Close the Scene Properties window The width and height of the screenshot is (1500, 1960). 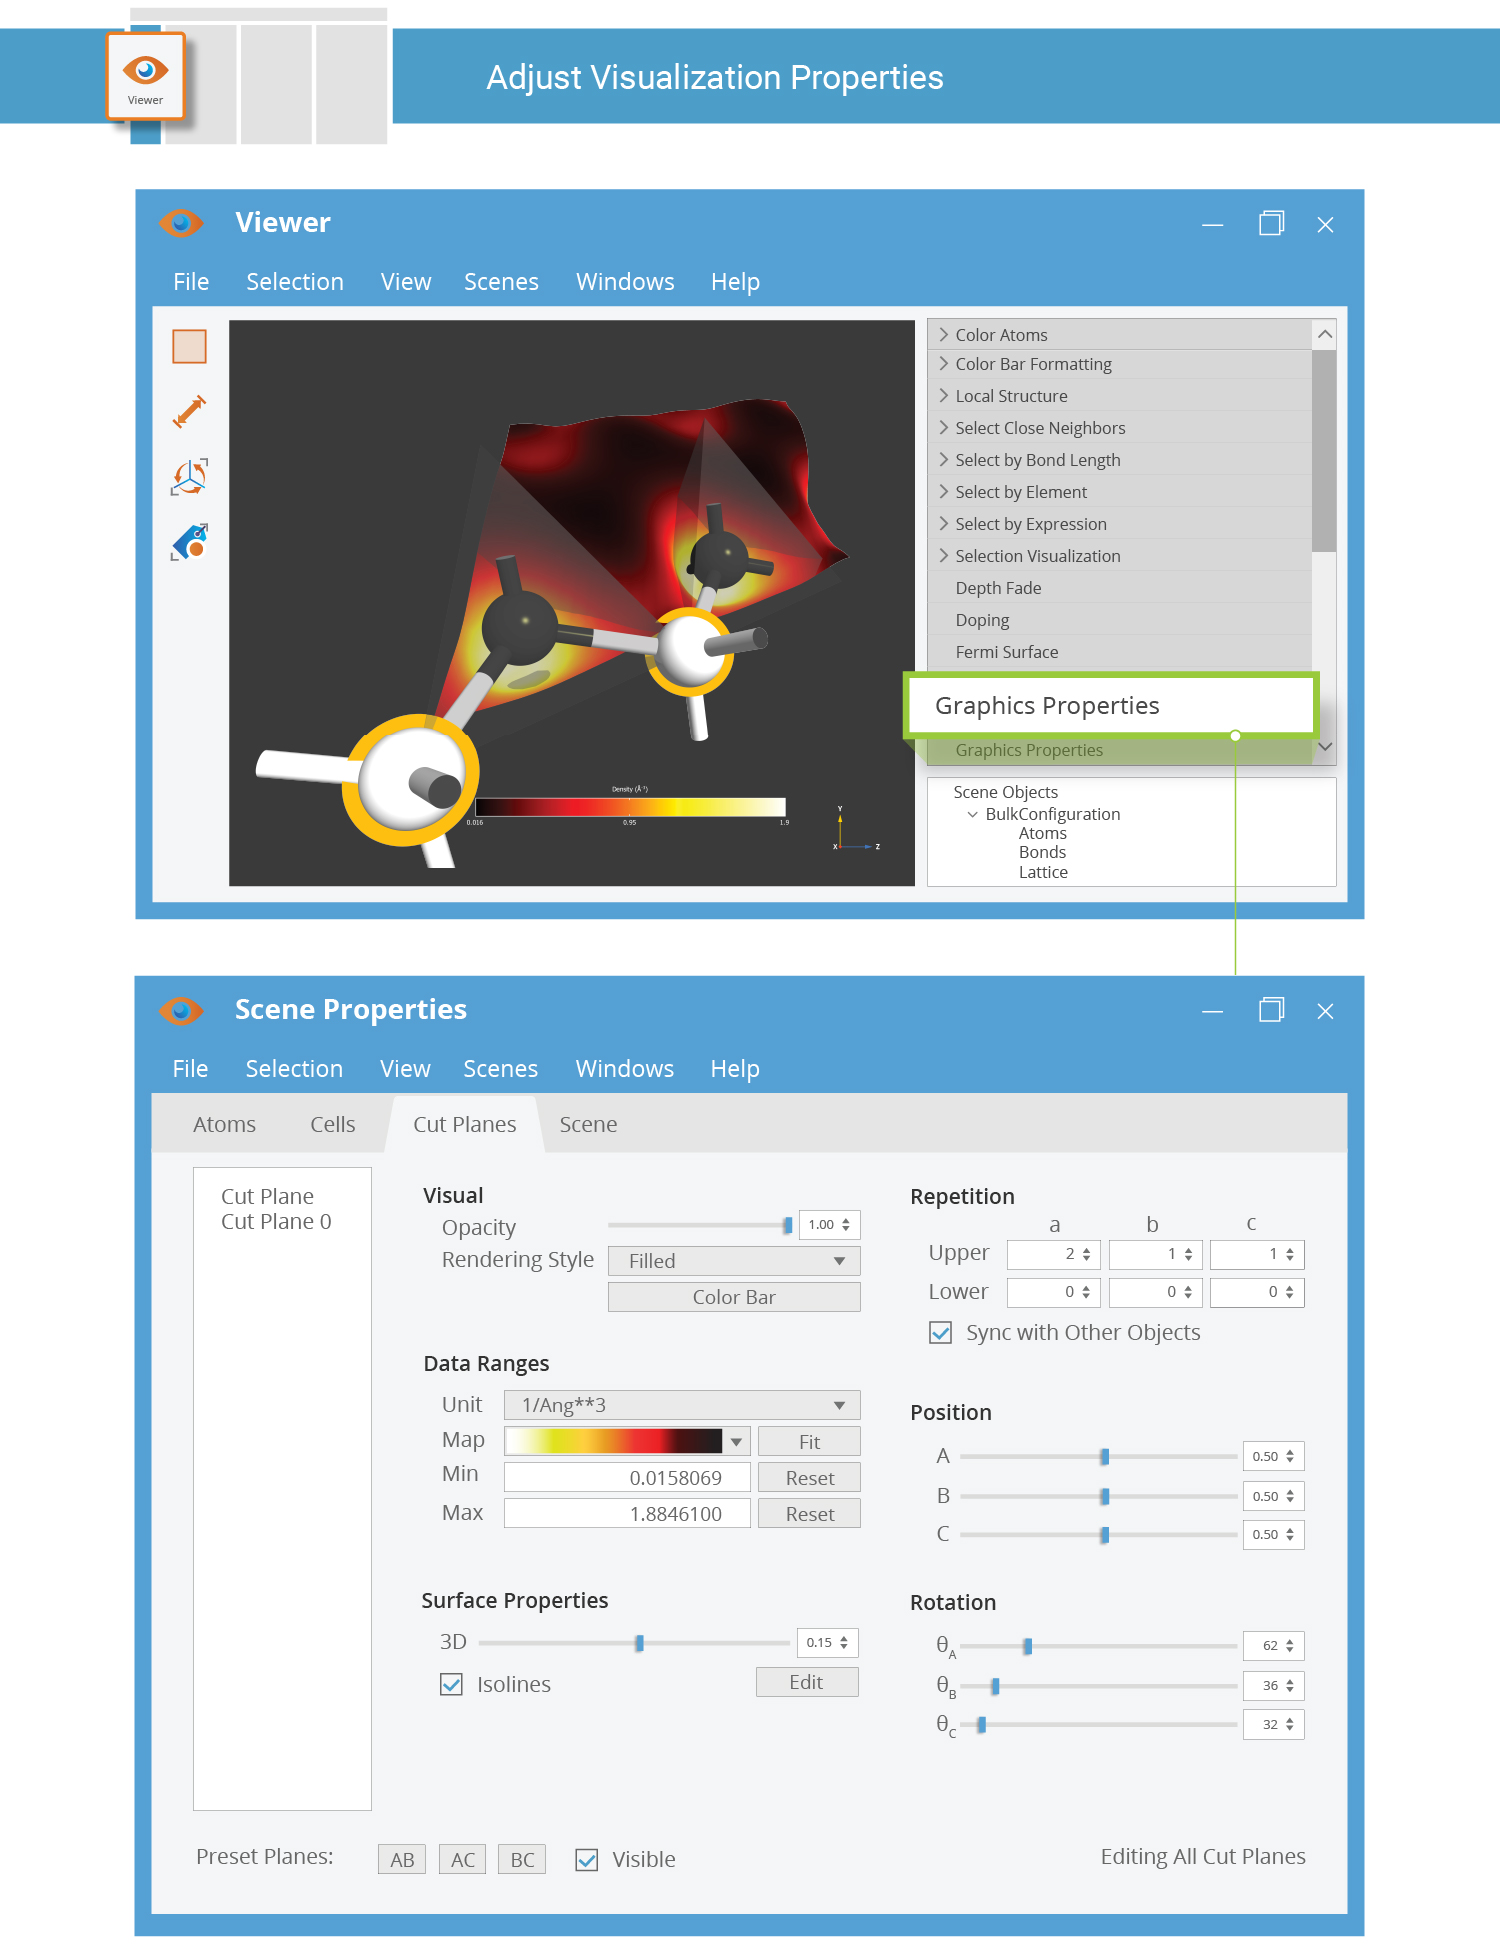pyautogui.click(x=1325, y=1012)
